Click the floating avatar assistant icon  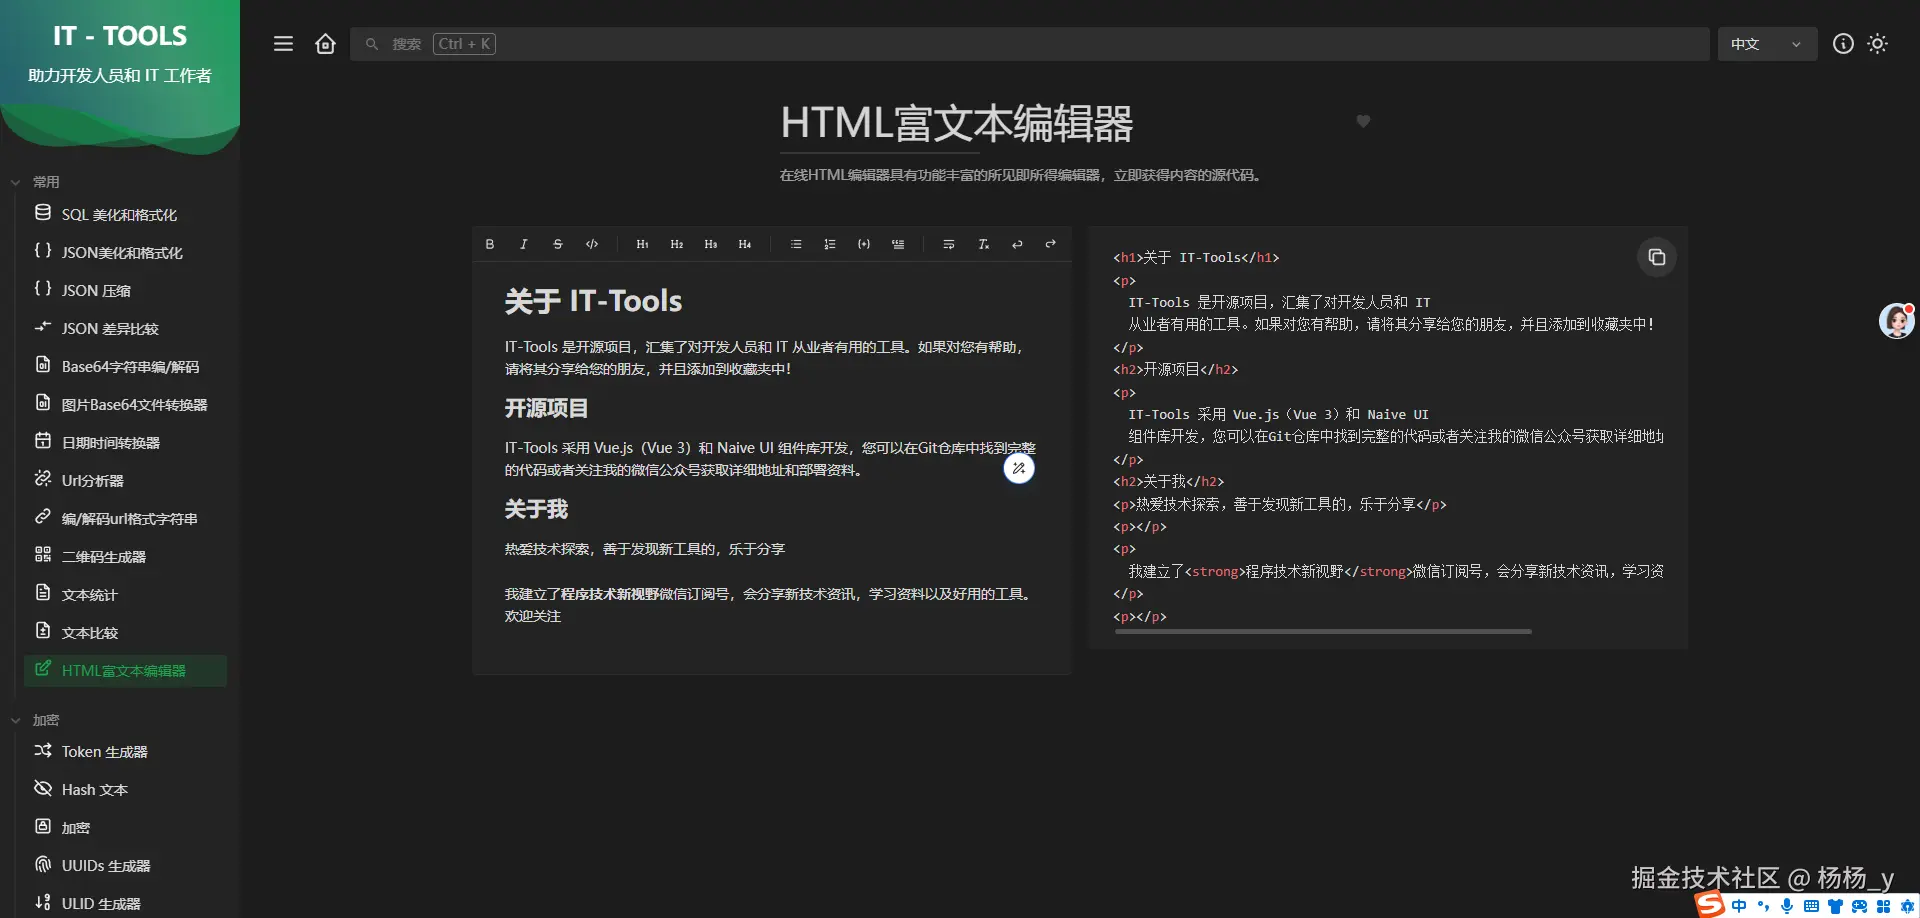click(x=1897, y=321)
